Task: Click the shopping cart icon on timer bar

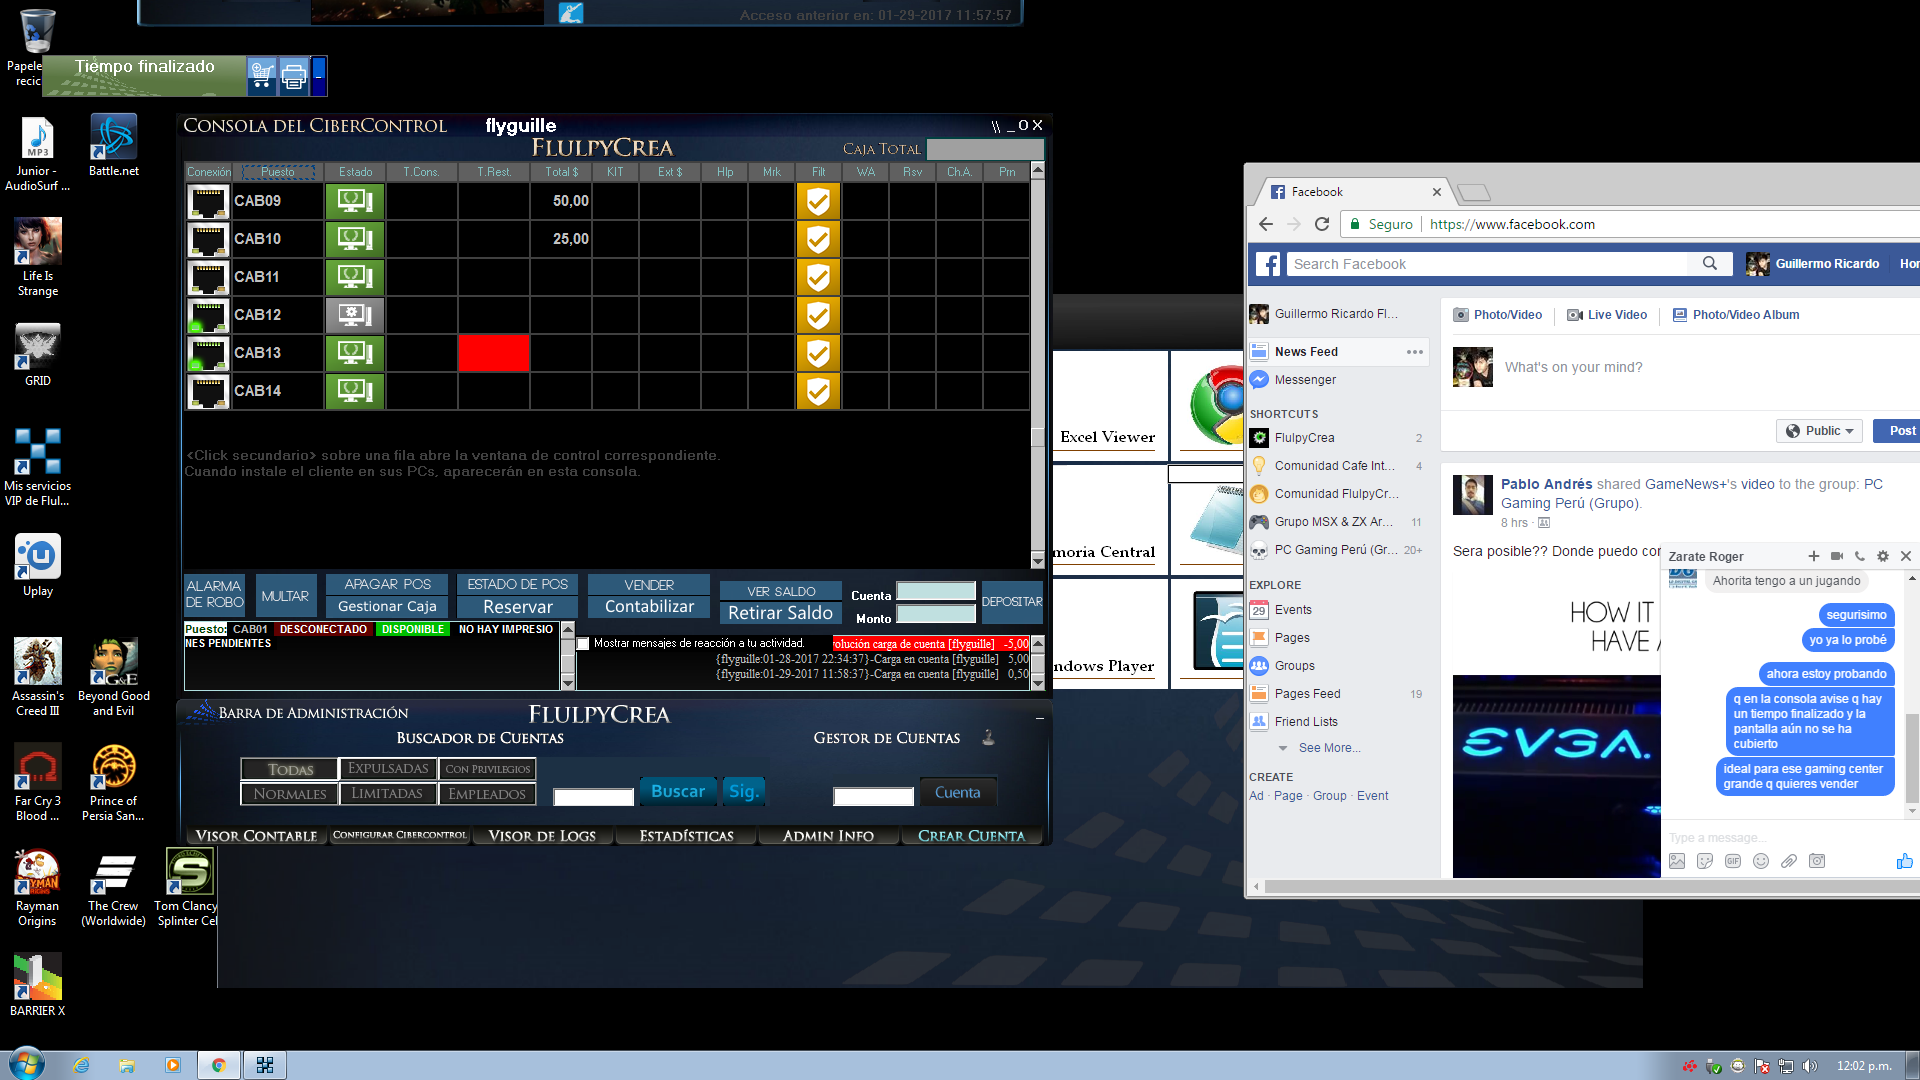Action: (x=262, y=75)
